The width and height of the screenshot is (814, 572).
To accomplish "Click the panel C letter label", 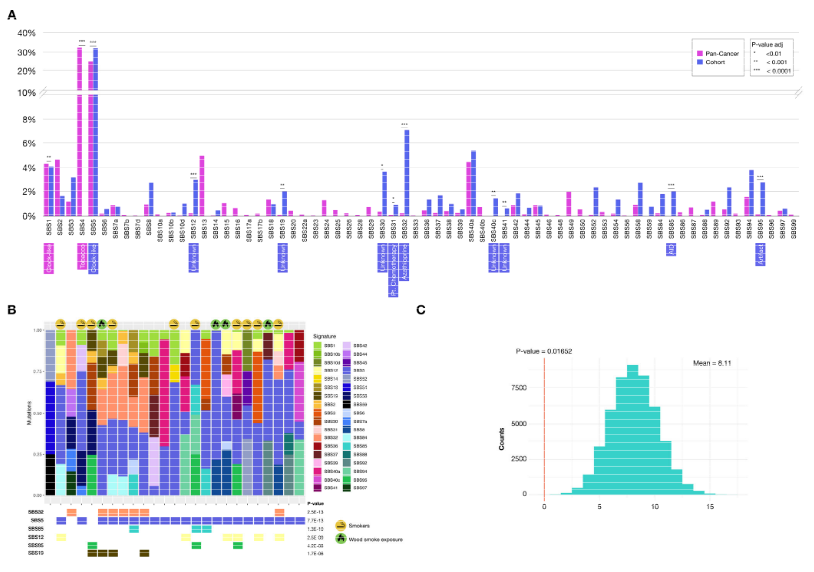I will point(421,310).
